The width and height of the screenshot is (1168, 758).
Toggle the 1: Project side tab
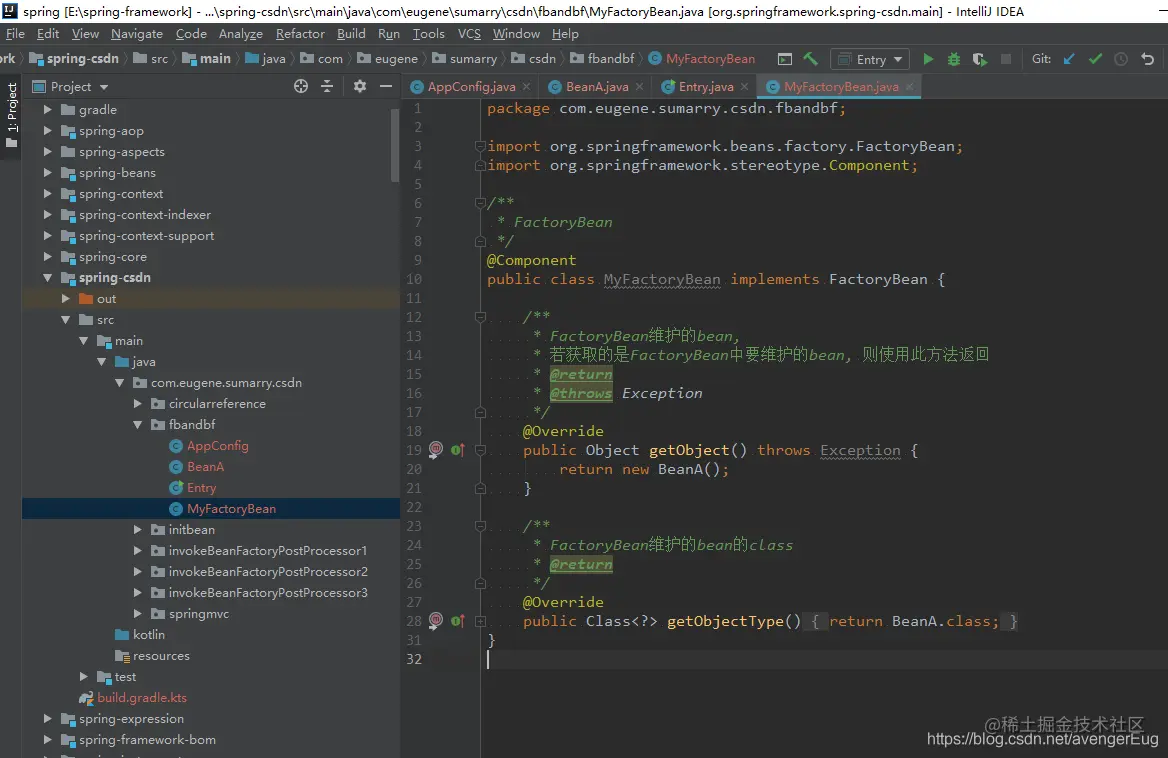(11, 115)
